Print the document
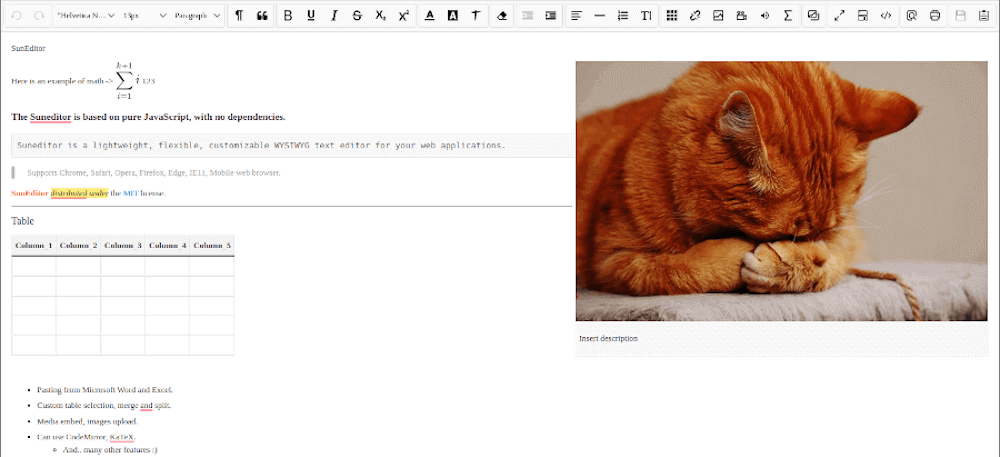 [935, 16]
